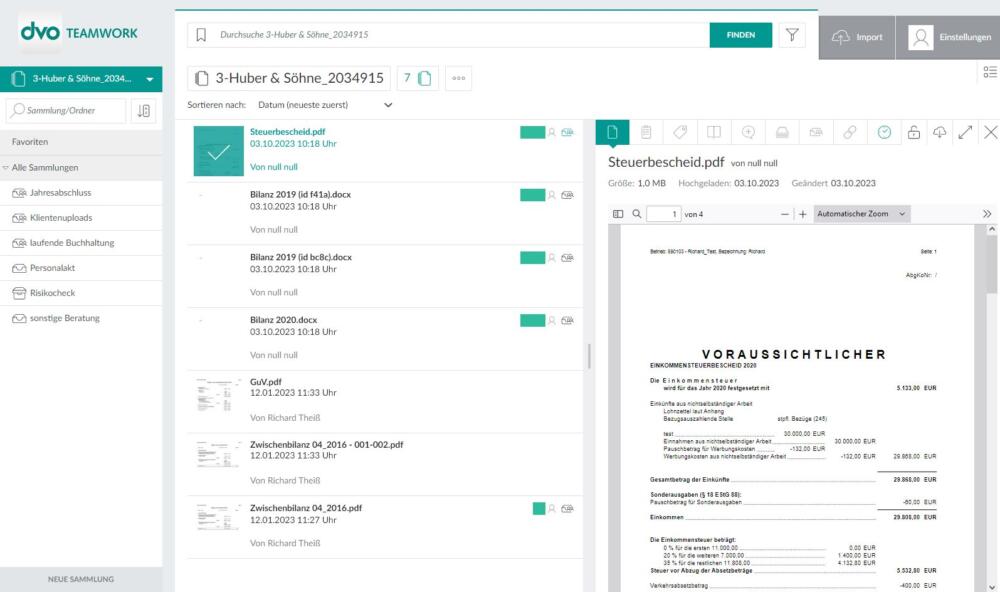1000x592 pixels.
Task: Click the collection folder icon in the detail toolbar
Action: (x=816, y=132)
